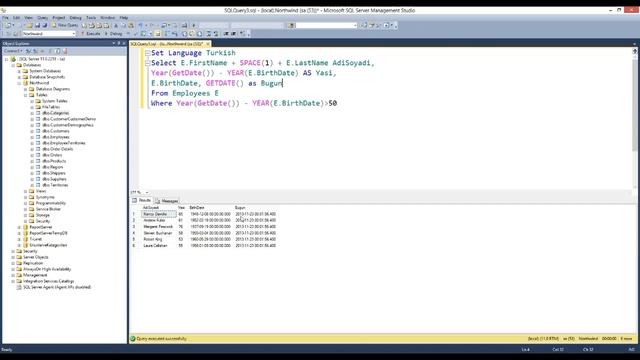
Task: Click the server root node icon
Action: pyautogui.click(x=13, y=59)
